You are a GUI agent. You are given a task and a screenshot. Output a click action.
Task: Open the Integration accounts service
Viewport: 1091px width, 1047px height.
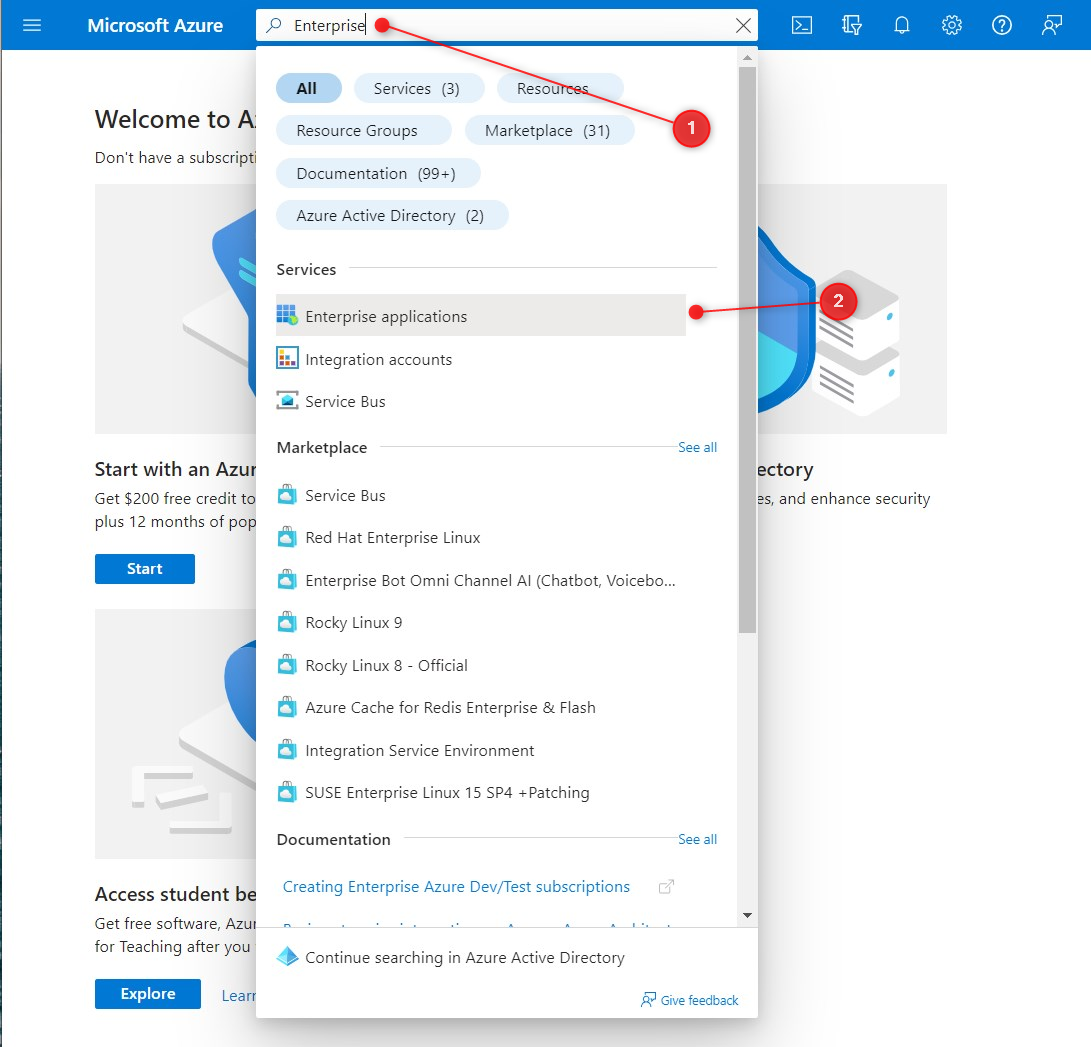(x=378, y=359)
